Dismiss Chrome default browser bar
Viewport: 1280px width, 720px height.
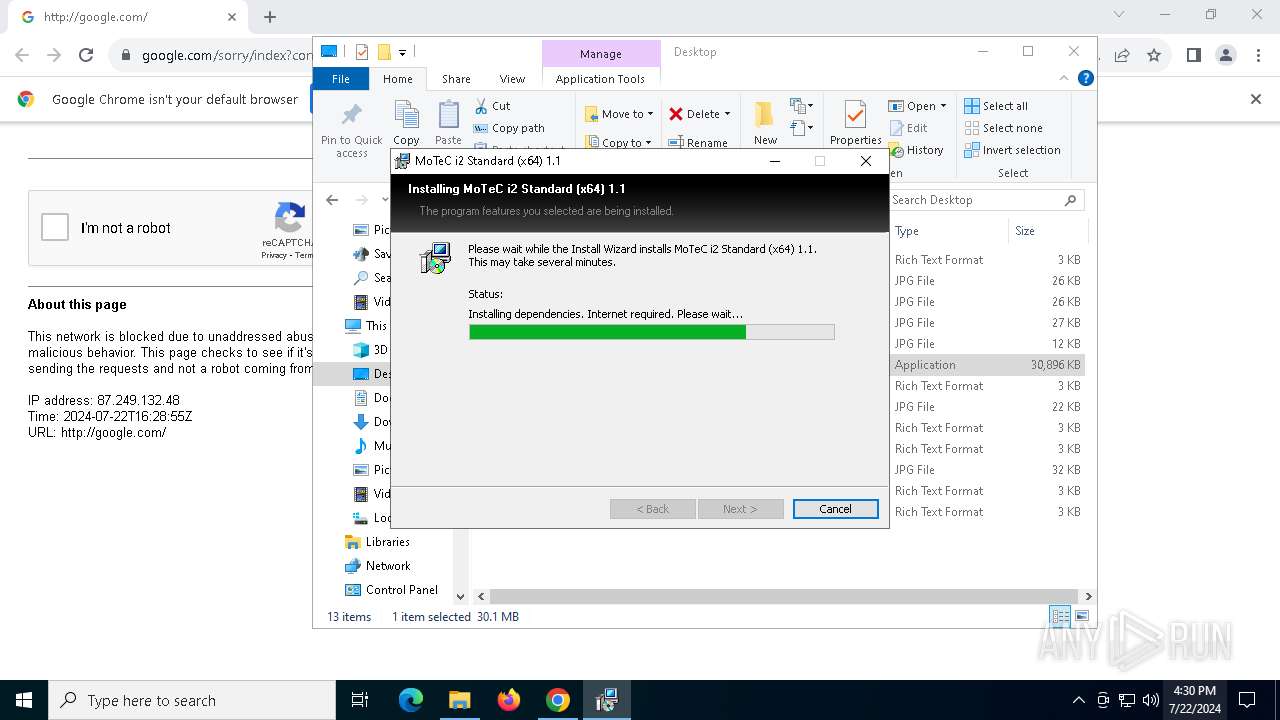(1256, 99)
